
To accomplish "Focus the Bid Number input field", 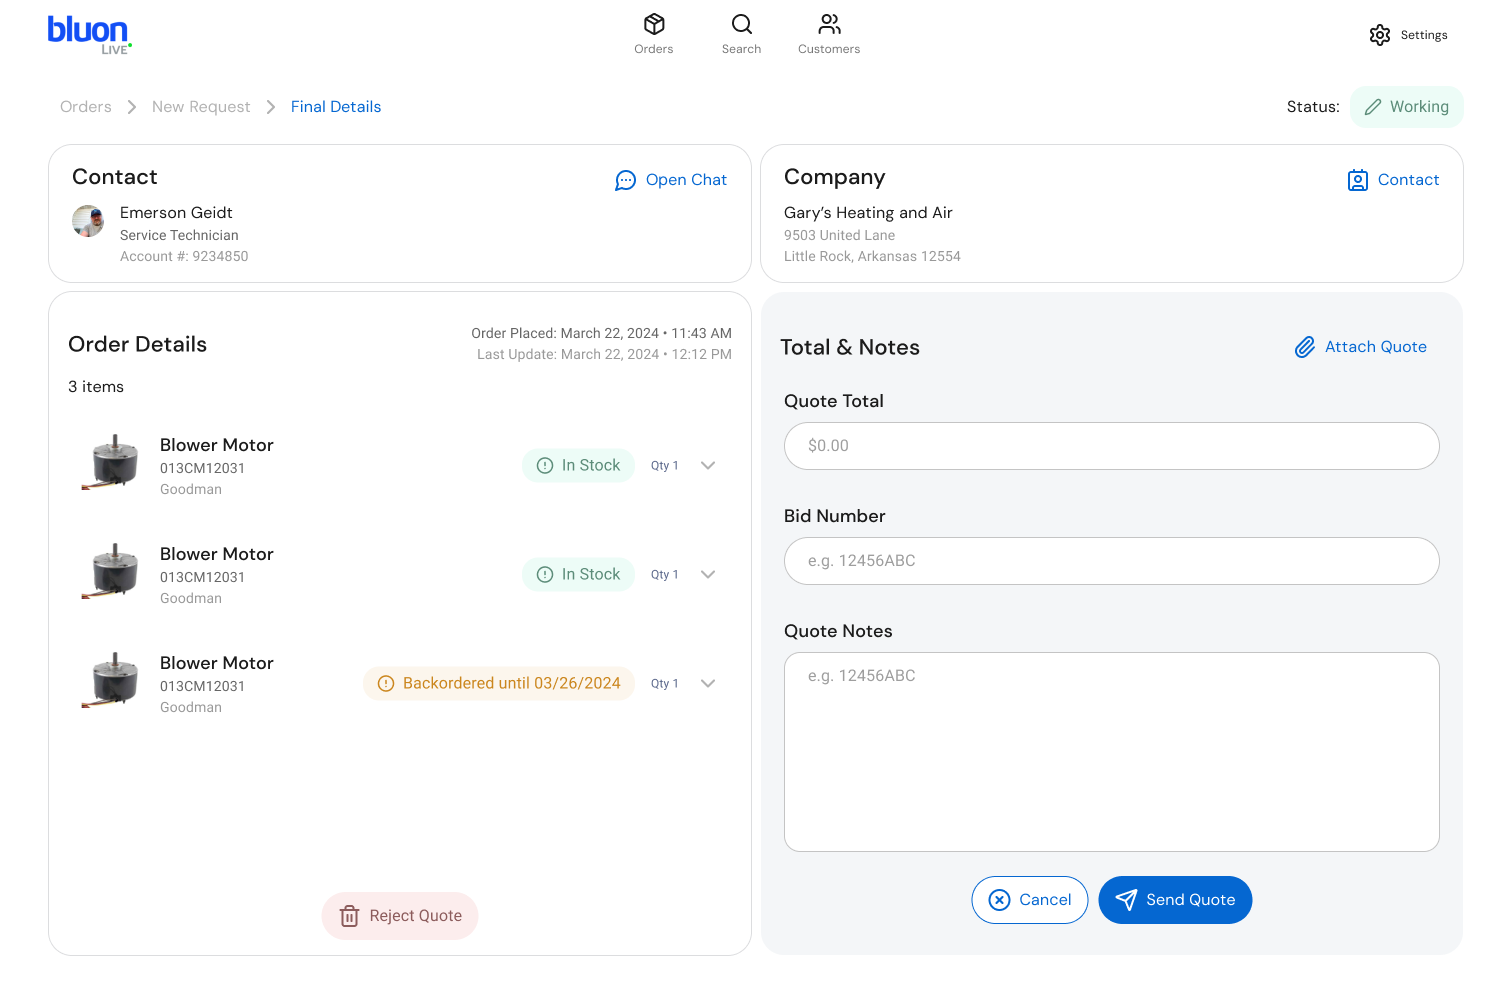I will 1111,561.
